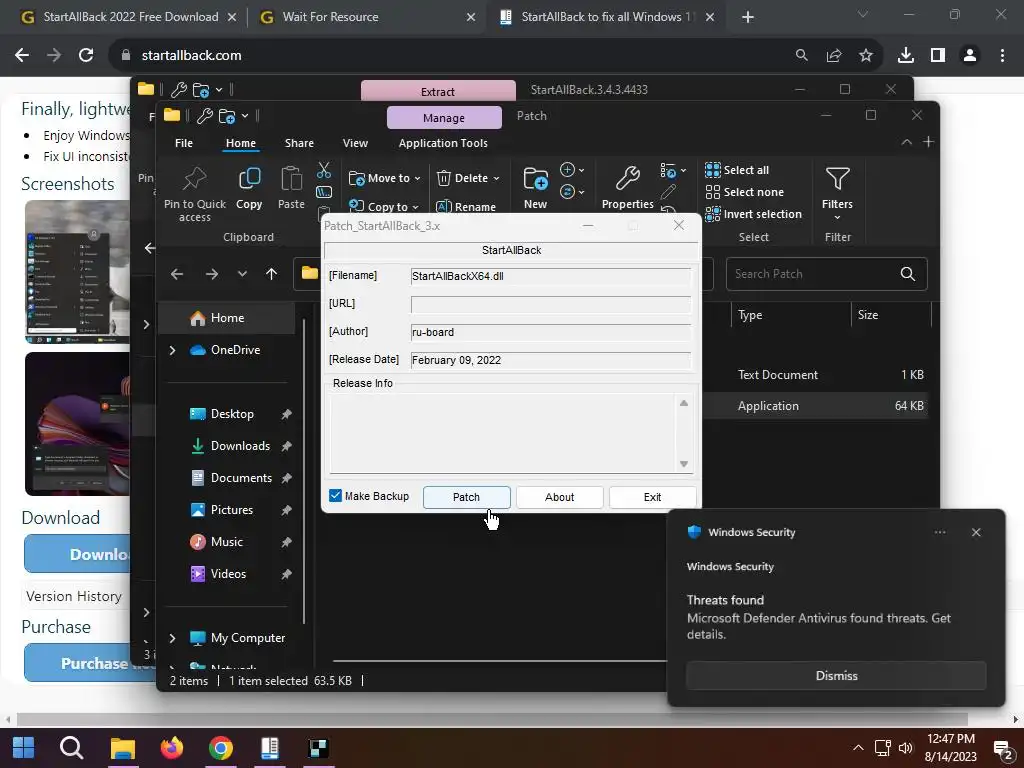This screenshot has width=1024, height=768.
Task: Open Windows Start menu
Action: pos(24,748)
